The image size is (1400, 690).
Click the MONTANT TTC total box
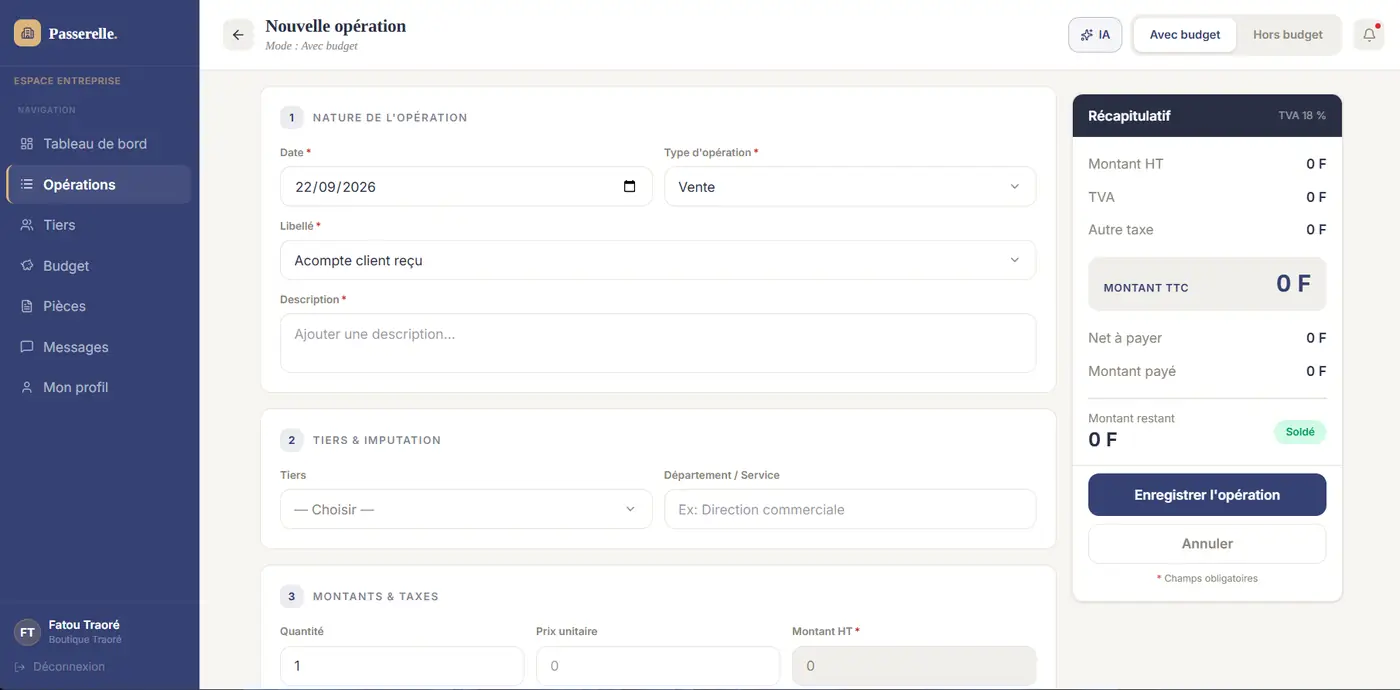point(1207,284)
